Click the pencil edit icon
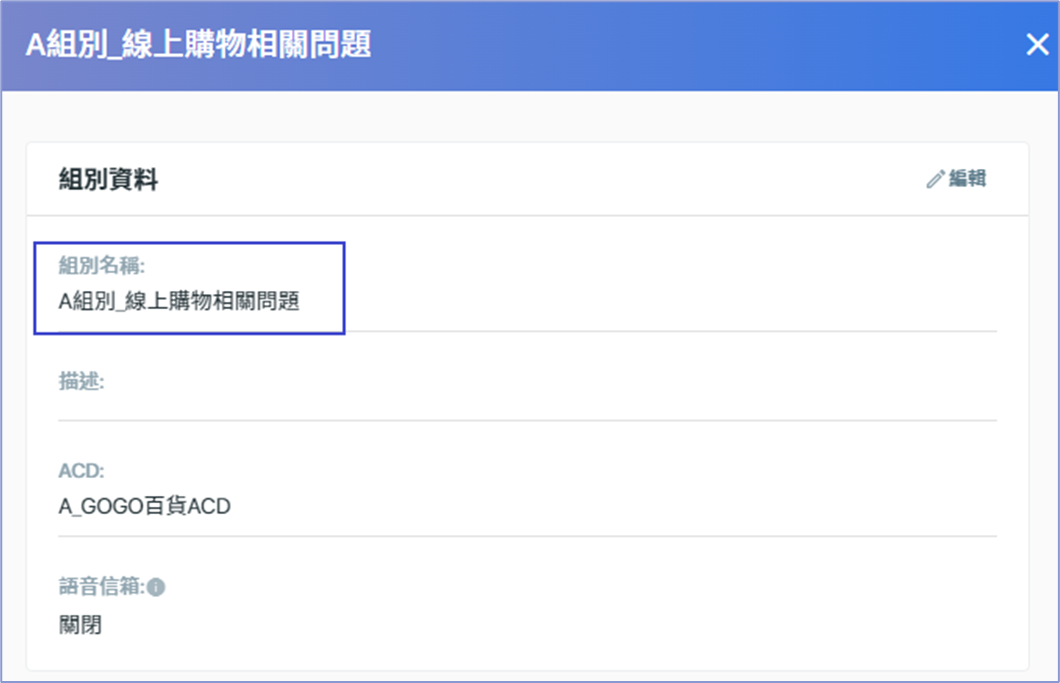 (935, 179)
